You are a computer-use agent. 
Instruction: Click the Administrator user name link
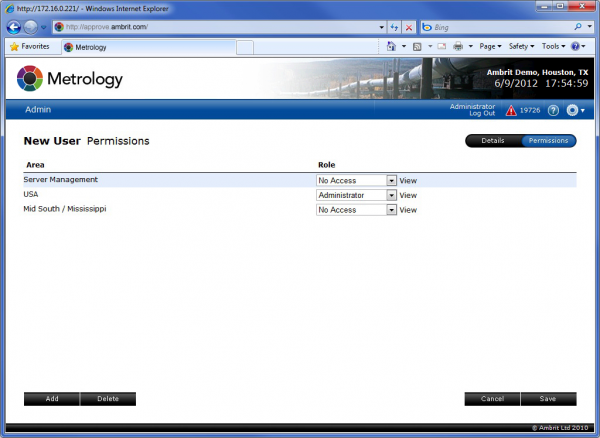click(x=472, y=106)
